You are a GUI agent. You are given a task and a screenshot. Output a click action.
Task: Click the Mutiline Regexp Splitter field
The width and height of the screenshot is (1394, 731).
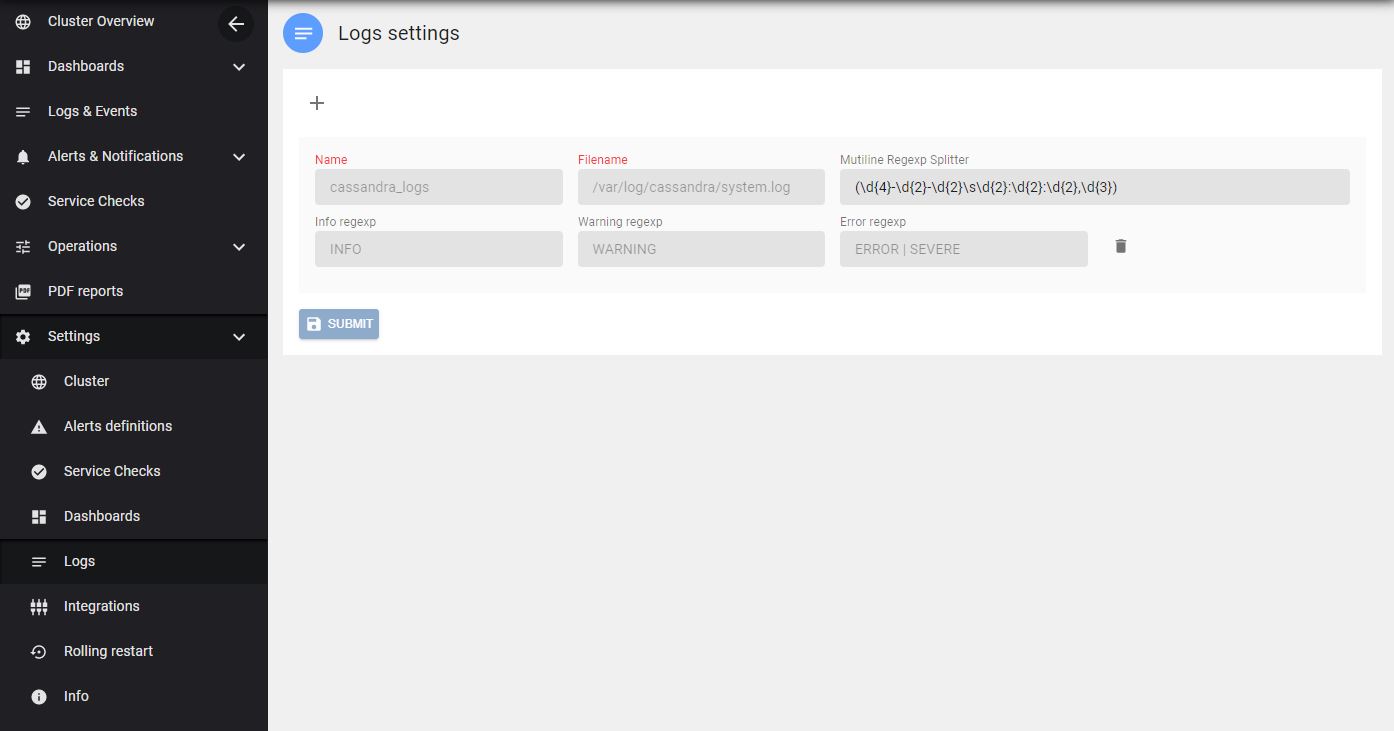pos(1094,187)
